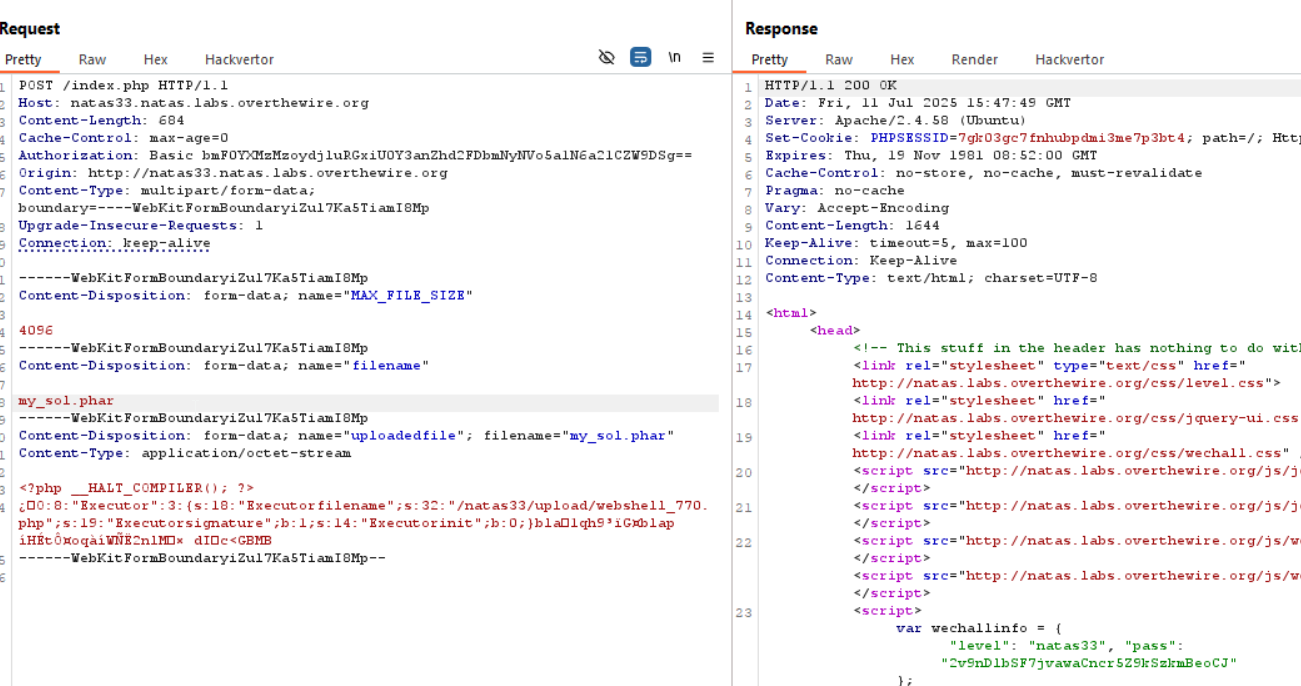Image resolution: width=1301 pixels, height=686 pixels.
Task: Click the Content-Disposition name="MAX_FILE_SIZE" line
Action: click(x=245, y=295)
